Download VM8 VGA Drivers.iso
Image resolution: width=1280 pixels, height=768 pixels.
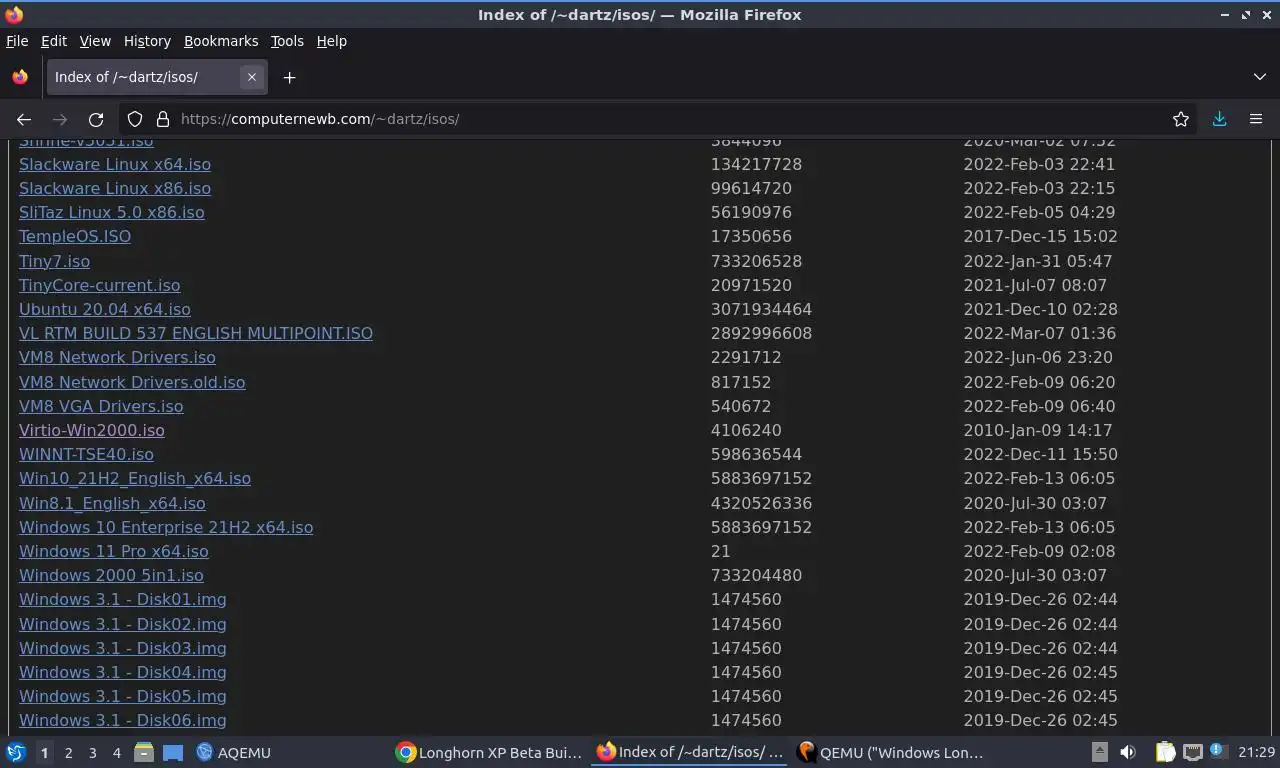pos(101,406)
